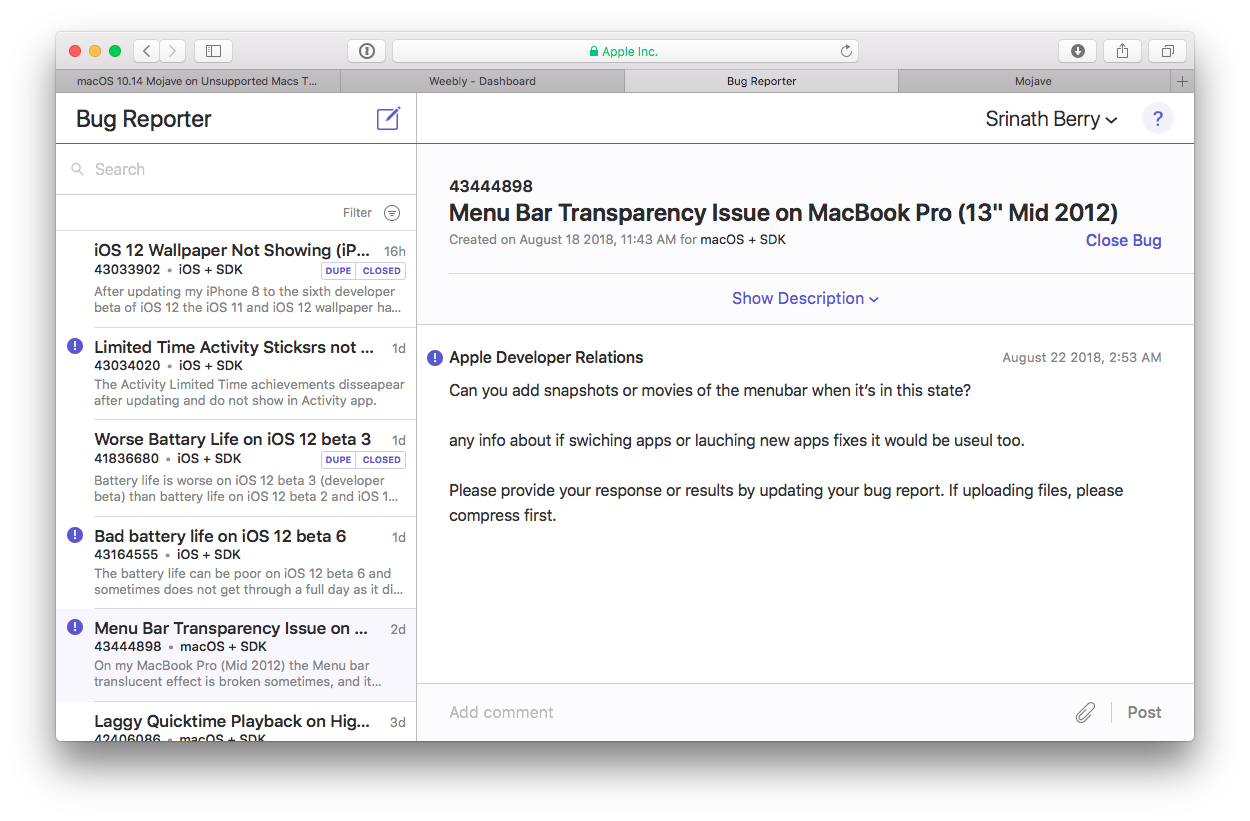Switch to Weebly - Dashboard tab

click(482, 81)
